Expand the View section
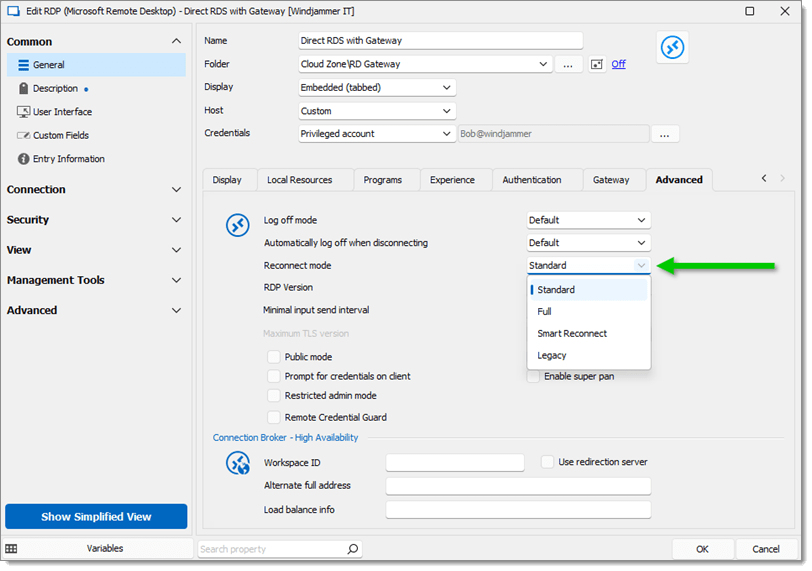This screenshot has height=571, width=812. pos(176,250)
